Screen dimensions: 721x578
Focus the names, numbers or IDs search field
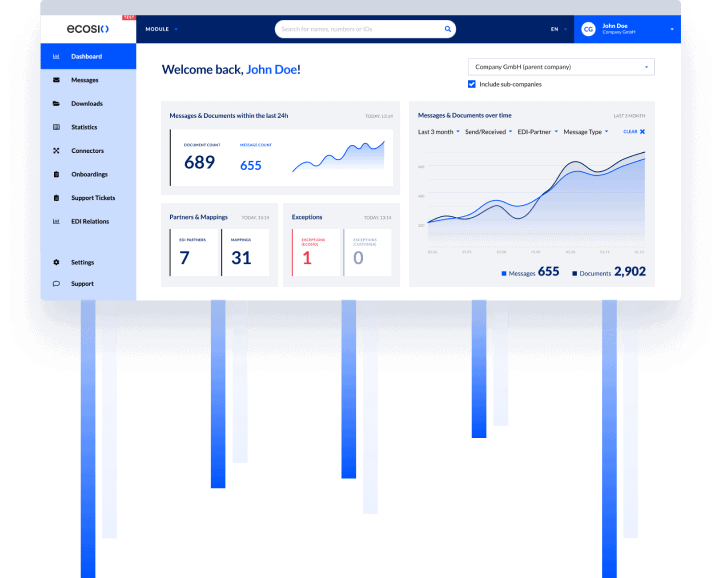(360, 29)
